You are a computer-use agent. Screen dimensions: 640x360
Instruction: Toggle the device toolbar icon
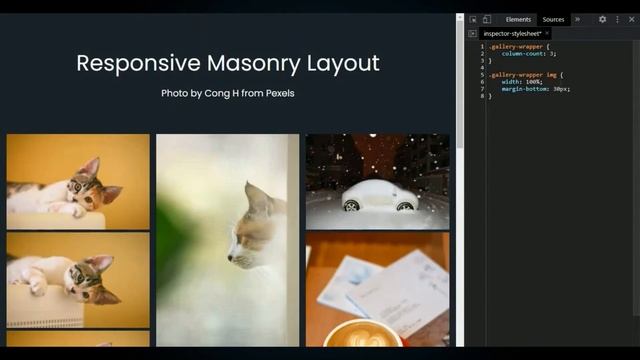click(x=487, y=20)
